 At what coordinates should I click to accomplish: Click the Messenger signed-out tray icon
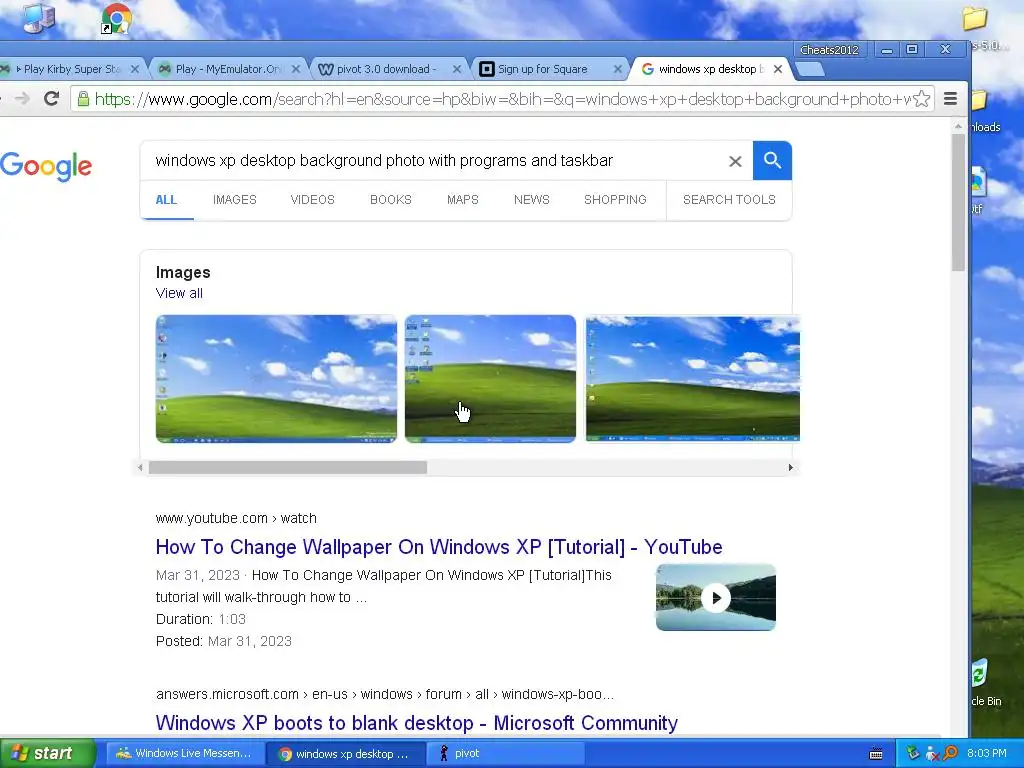pyautogui.click(x=932, y=754)
